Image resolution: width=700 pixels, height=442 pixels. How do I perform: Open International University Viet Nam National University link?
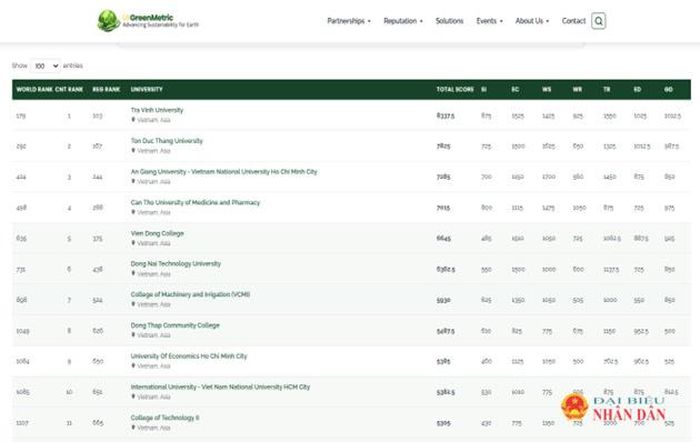[220, 387]
